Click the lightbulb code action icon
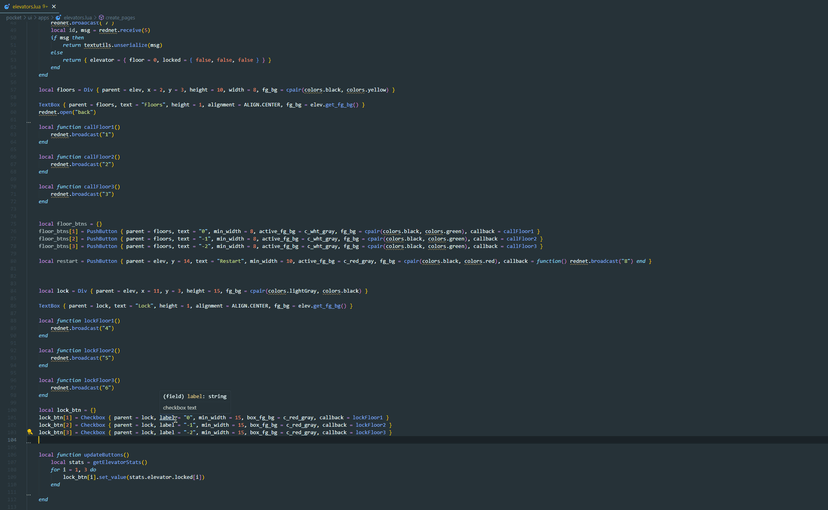 click(x=30, y=432)
